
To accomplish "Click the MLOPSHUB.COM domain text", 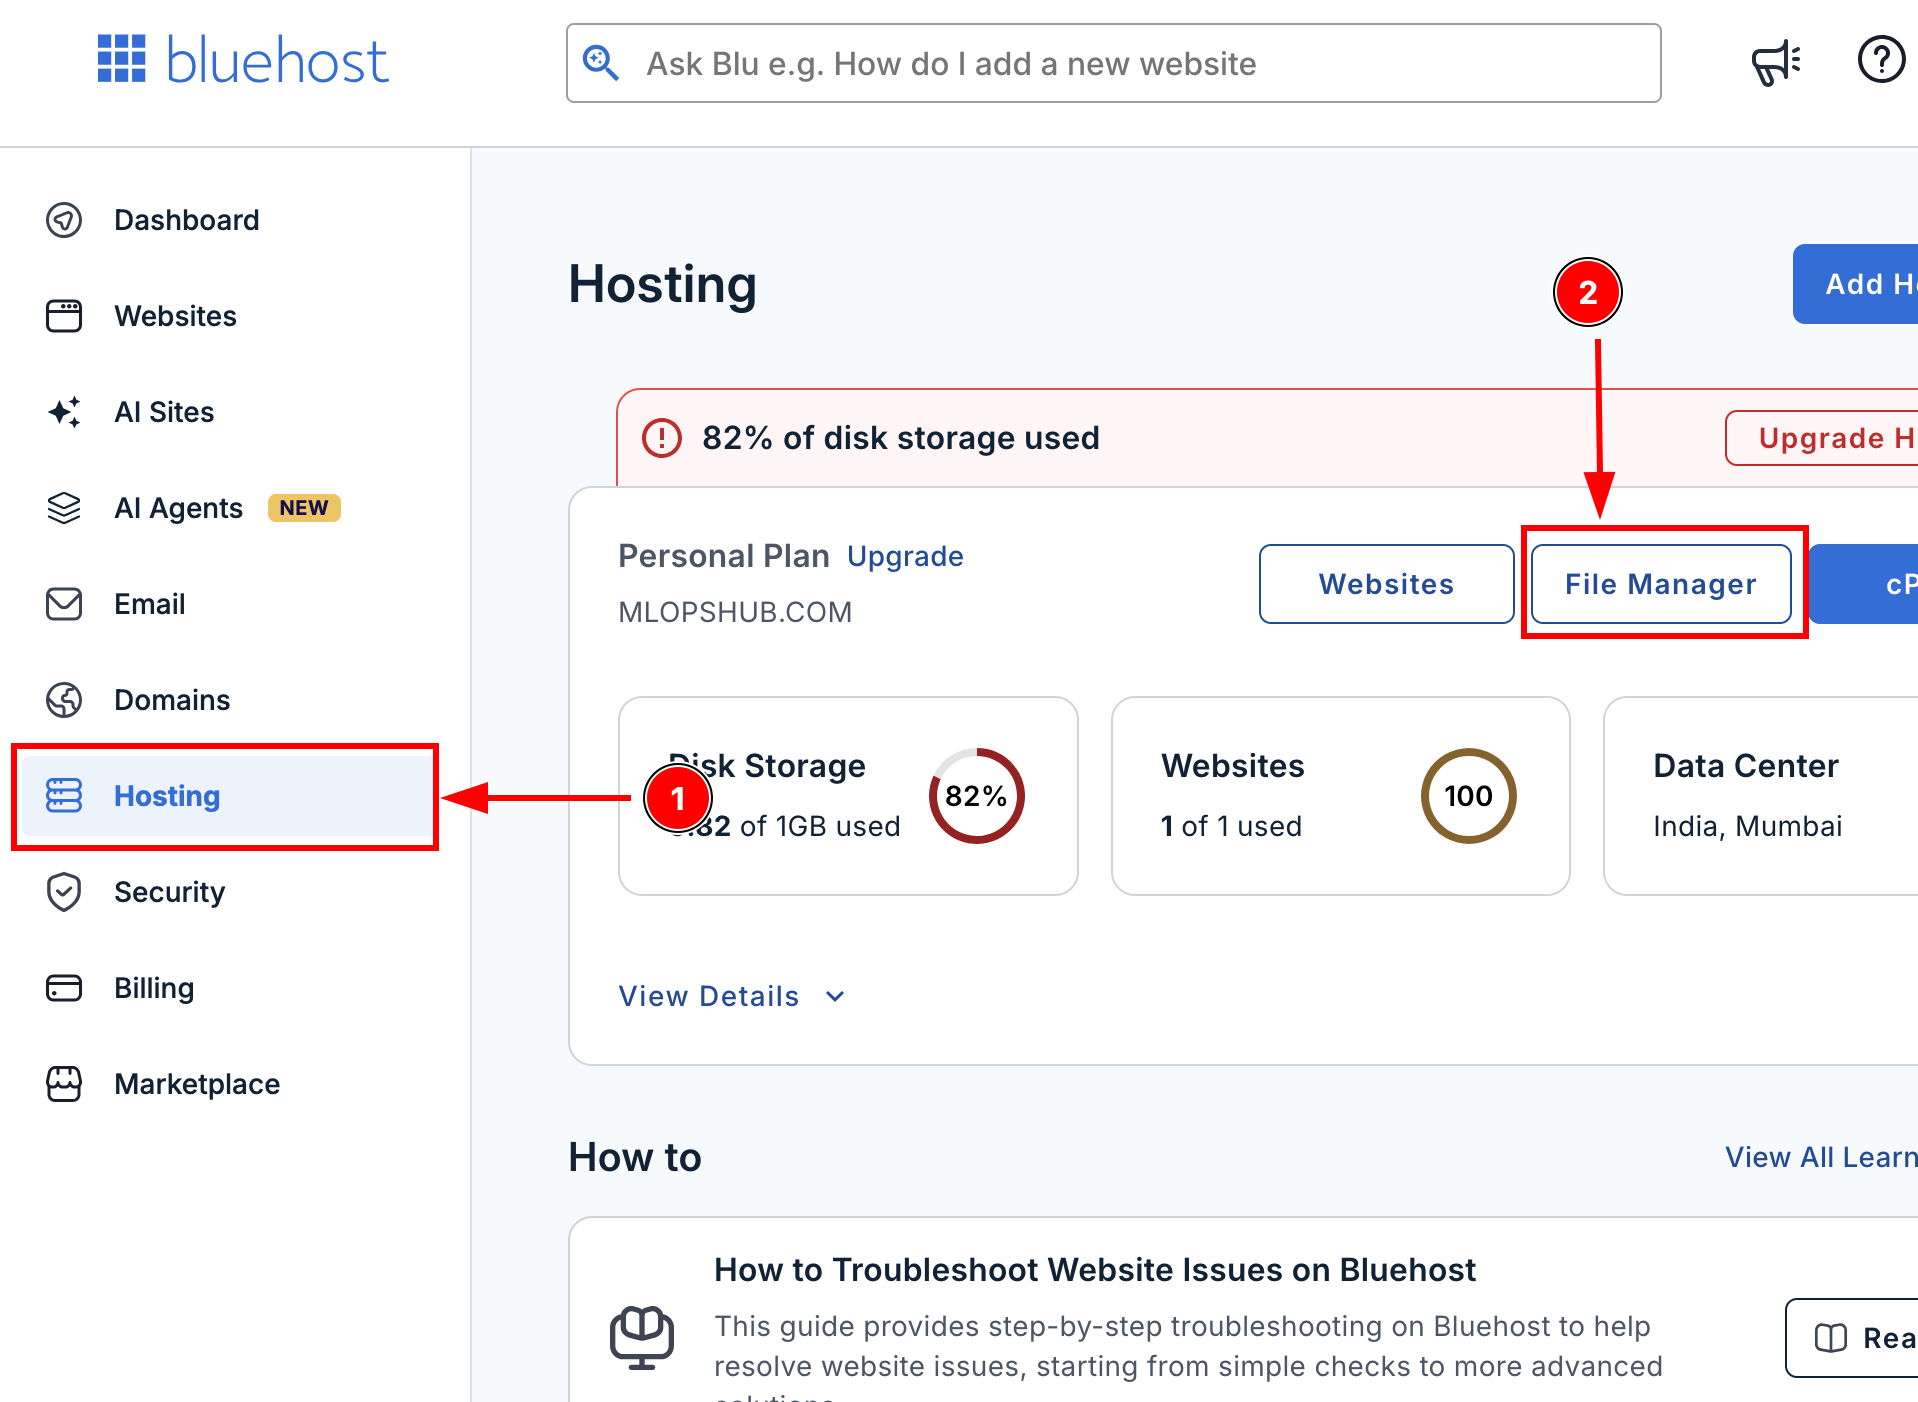I will 735,612.
